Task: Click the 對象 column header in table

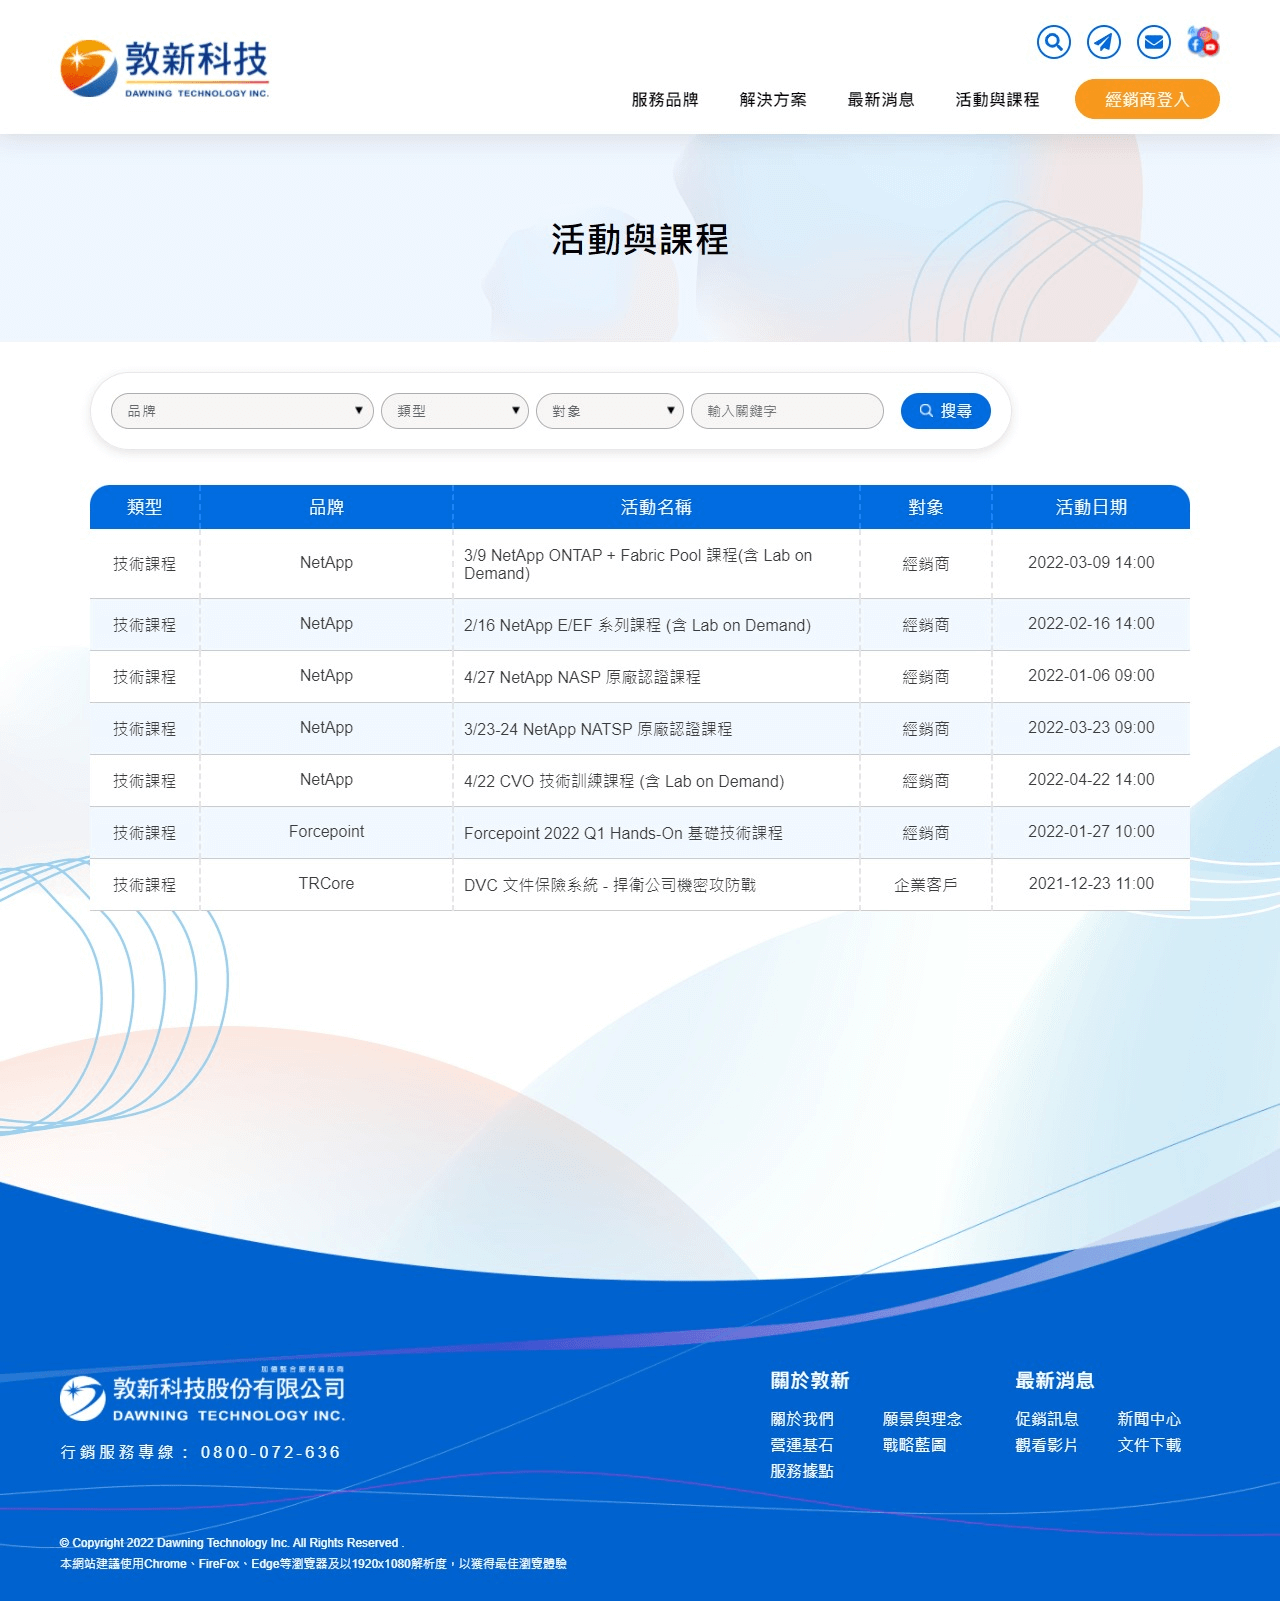Action: (926, 507)
